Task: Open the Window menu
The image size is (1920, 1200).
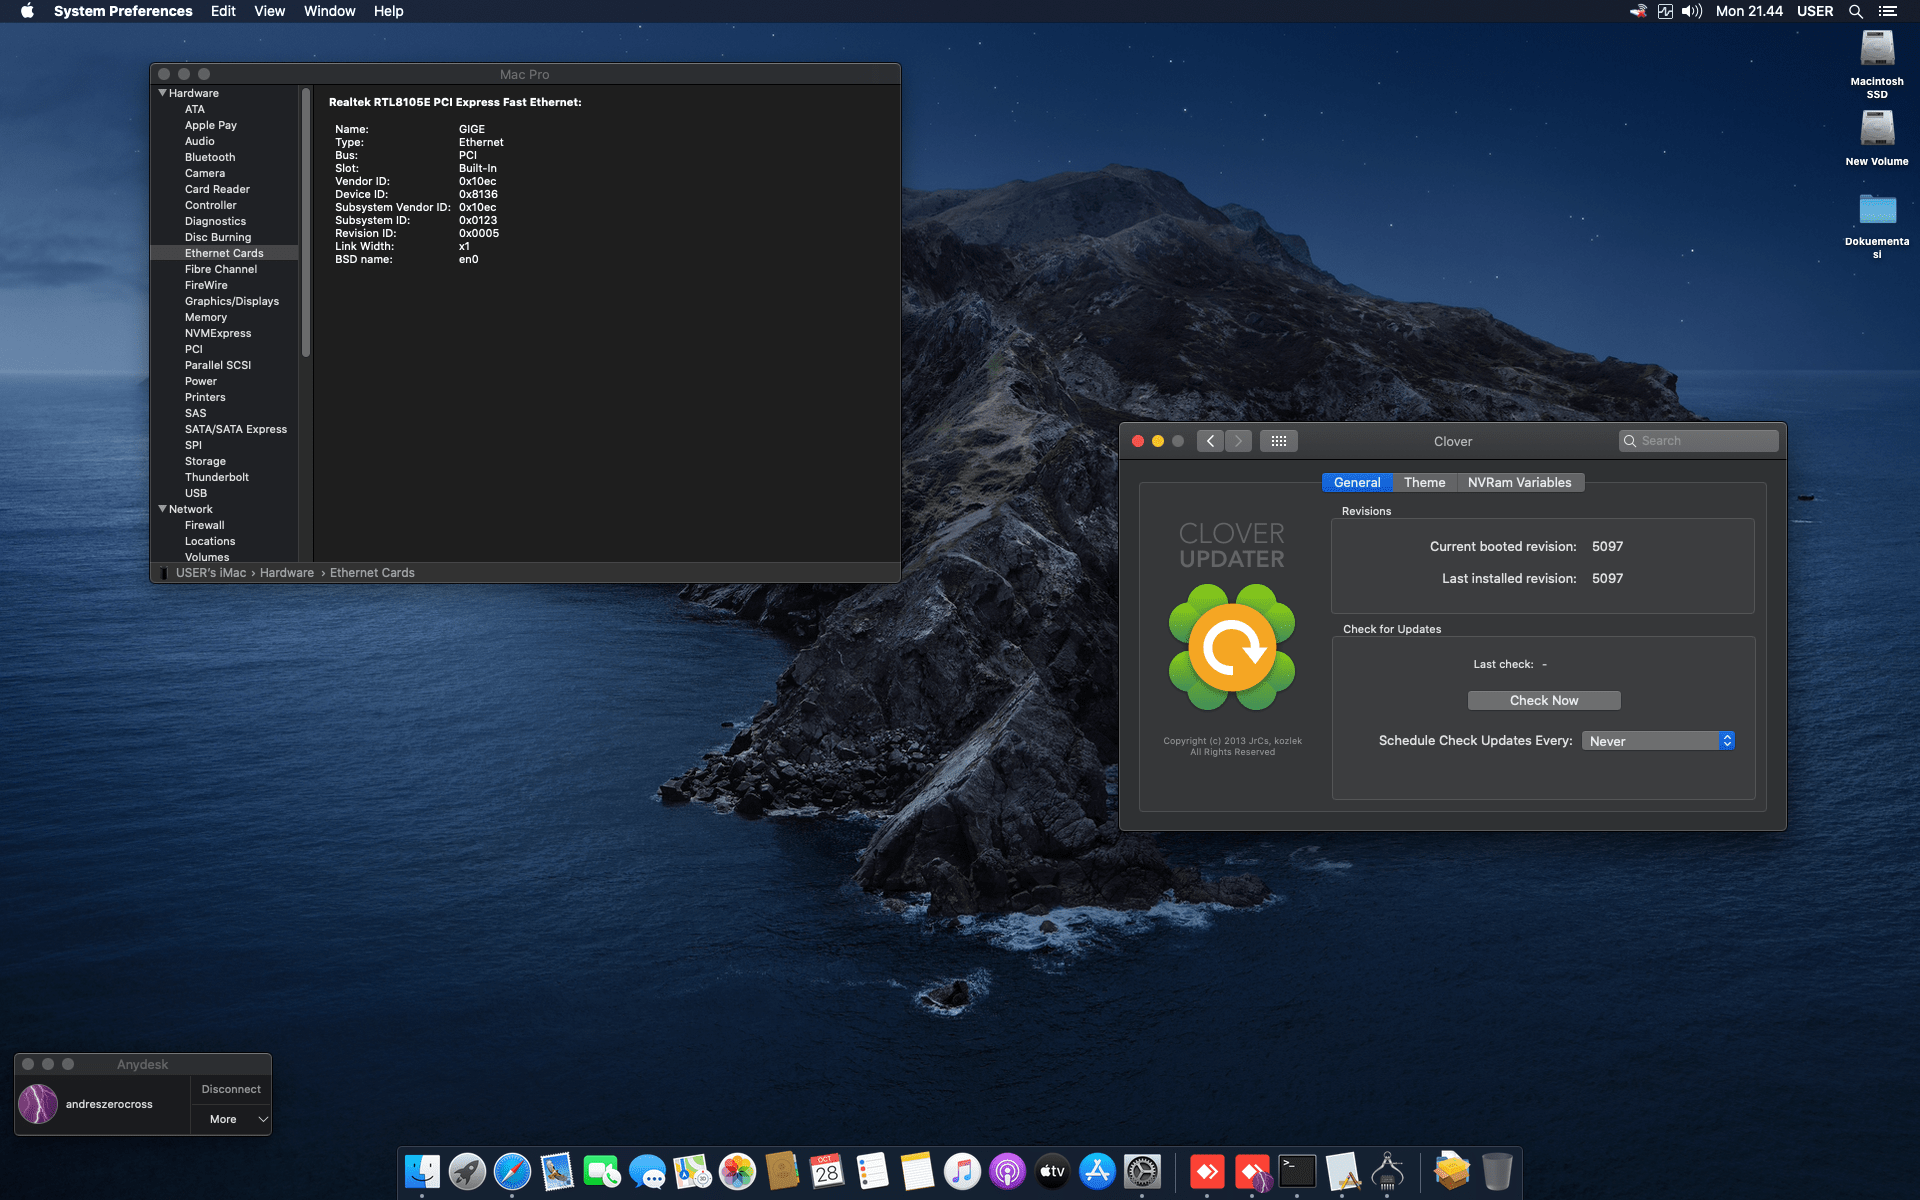Action: pyautogui.click(x=329, y=11)
